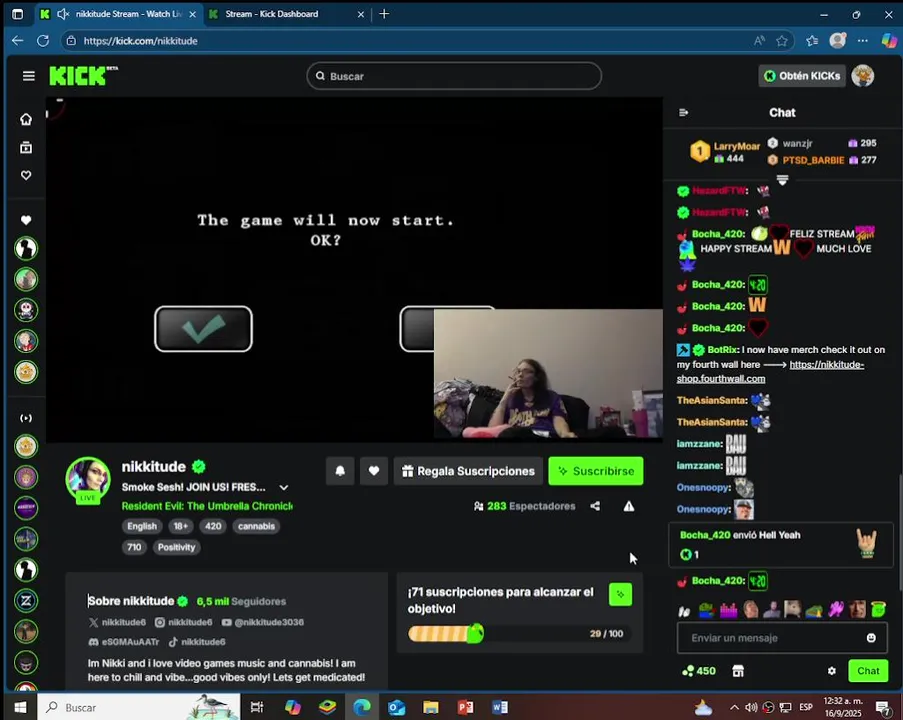Image resolution: width=903 pixels, height=720 pixels.
Task: Open the Browse icon in left sidebar
Action: [x=26, y=147]
